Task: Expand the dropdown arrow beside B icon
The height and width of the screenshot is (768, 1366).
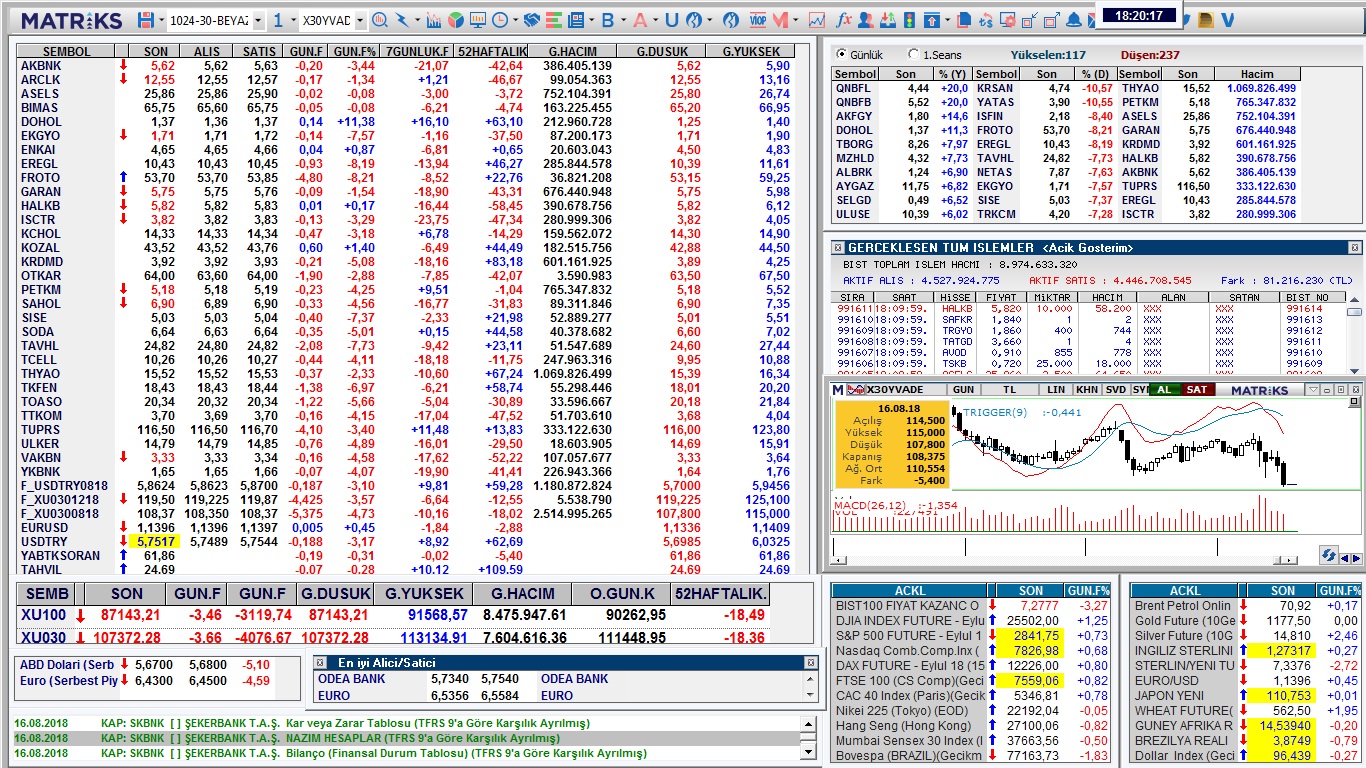Action: point(623,20)
